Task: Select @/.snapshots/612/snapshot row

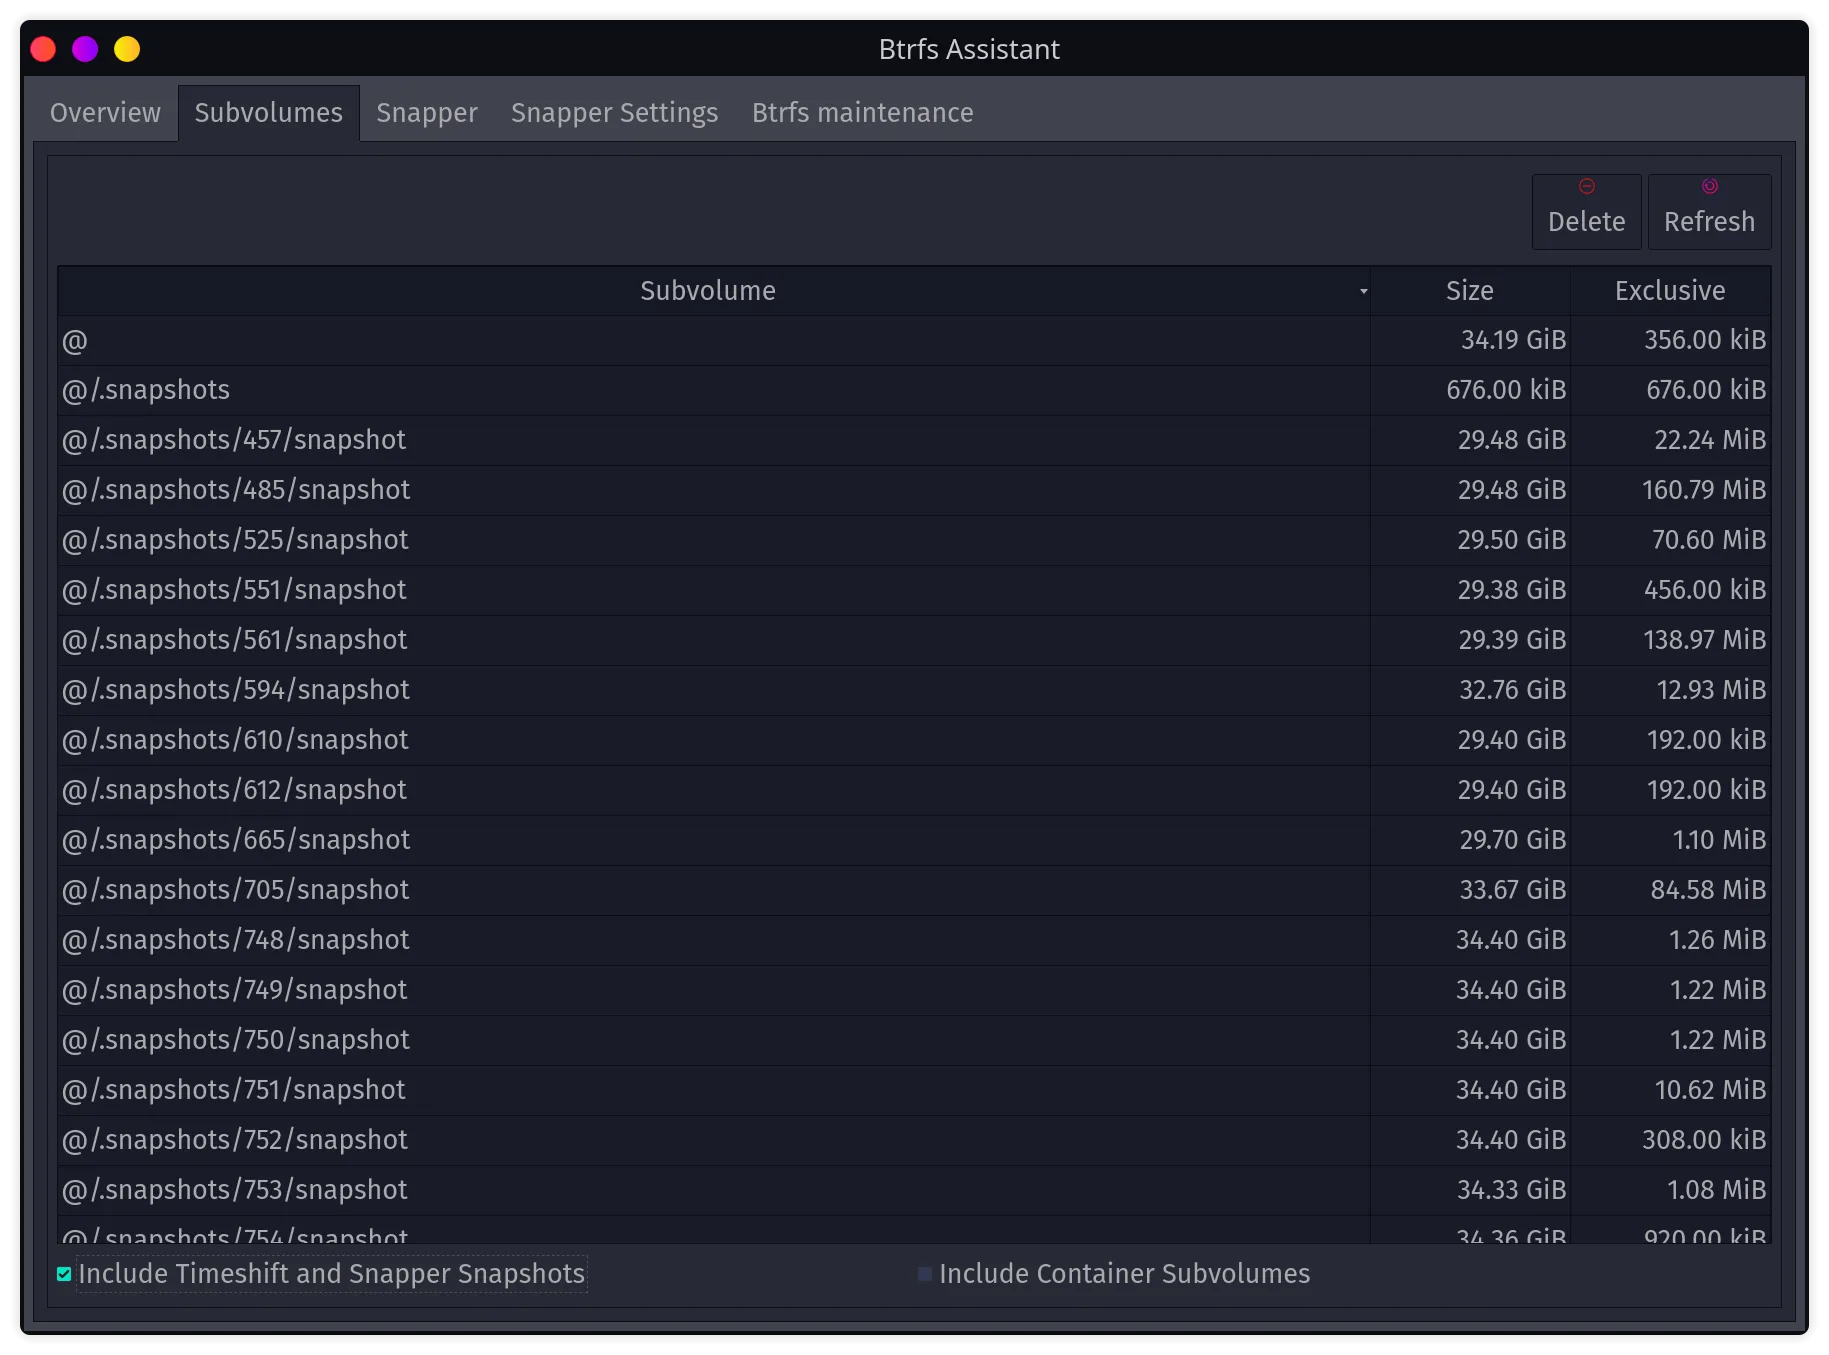Action: point(914,791)
